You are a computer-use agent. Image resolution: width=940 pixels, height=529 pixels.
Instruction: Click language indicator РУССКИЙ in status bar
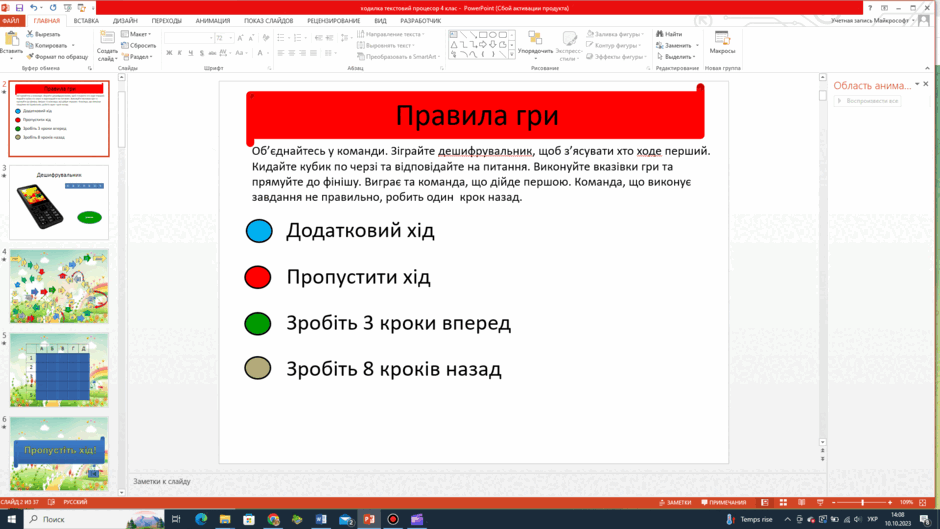point(75,503)
